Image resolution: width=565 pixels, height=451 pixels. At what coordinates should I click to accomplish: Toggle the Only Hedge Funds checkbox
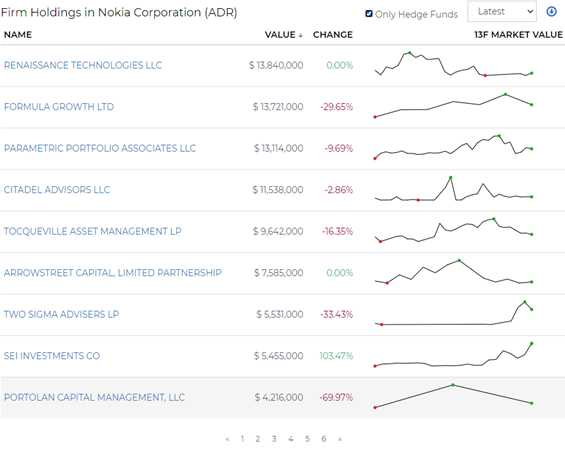pos(369,14)
